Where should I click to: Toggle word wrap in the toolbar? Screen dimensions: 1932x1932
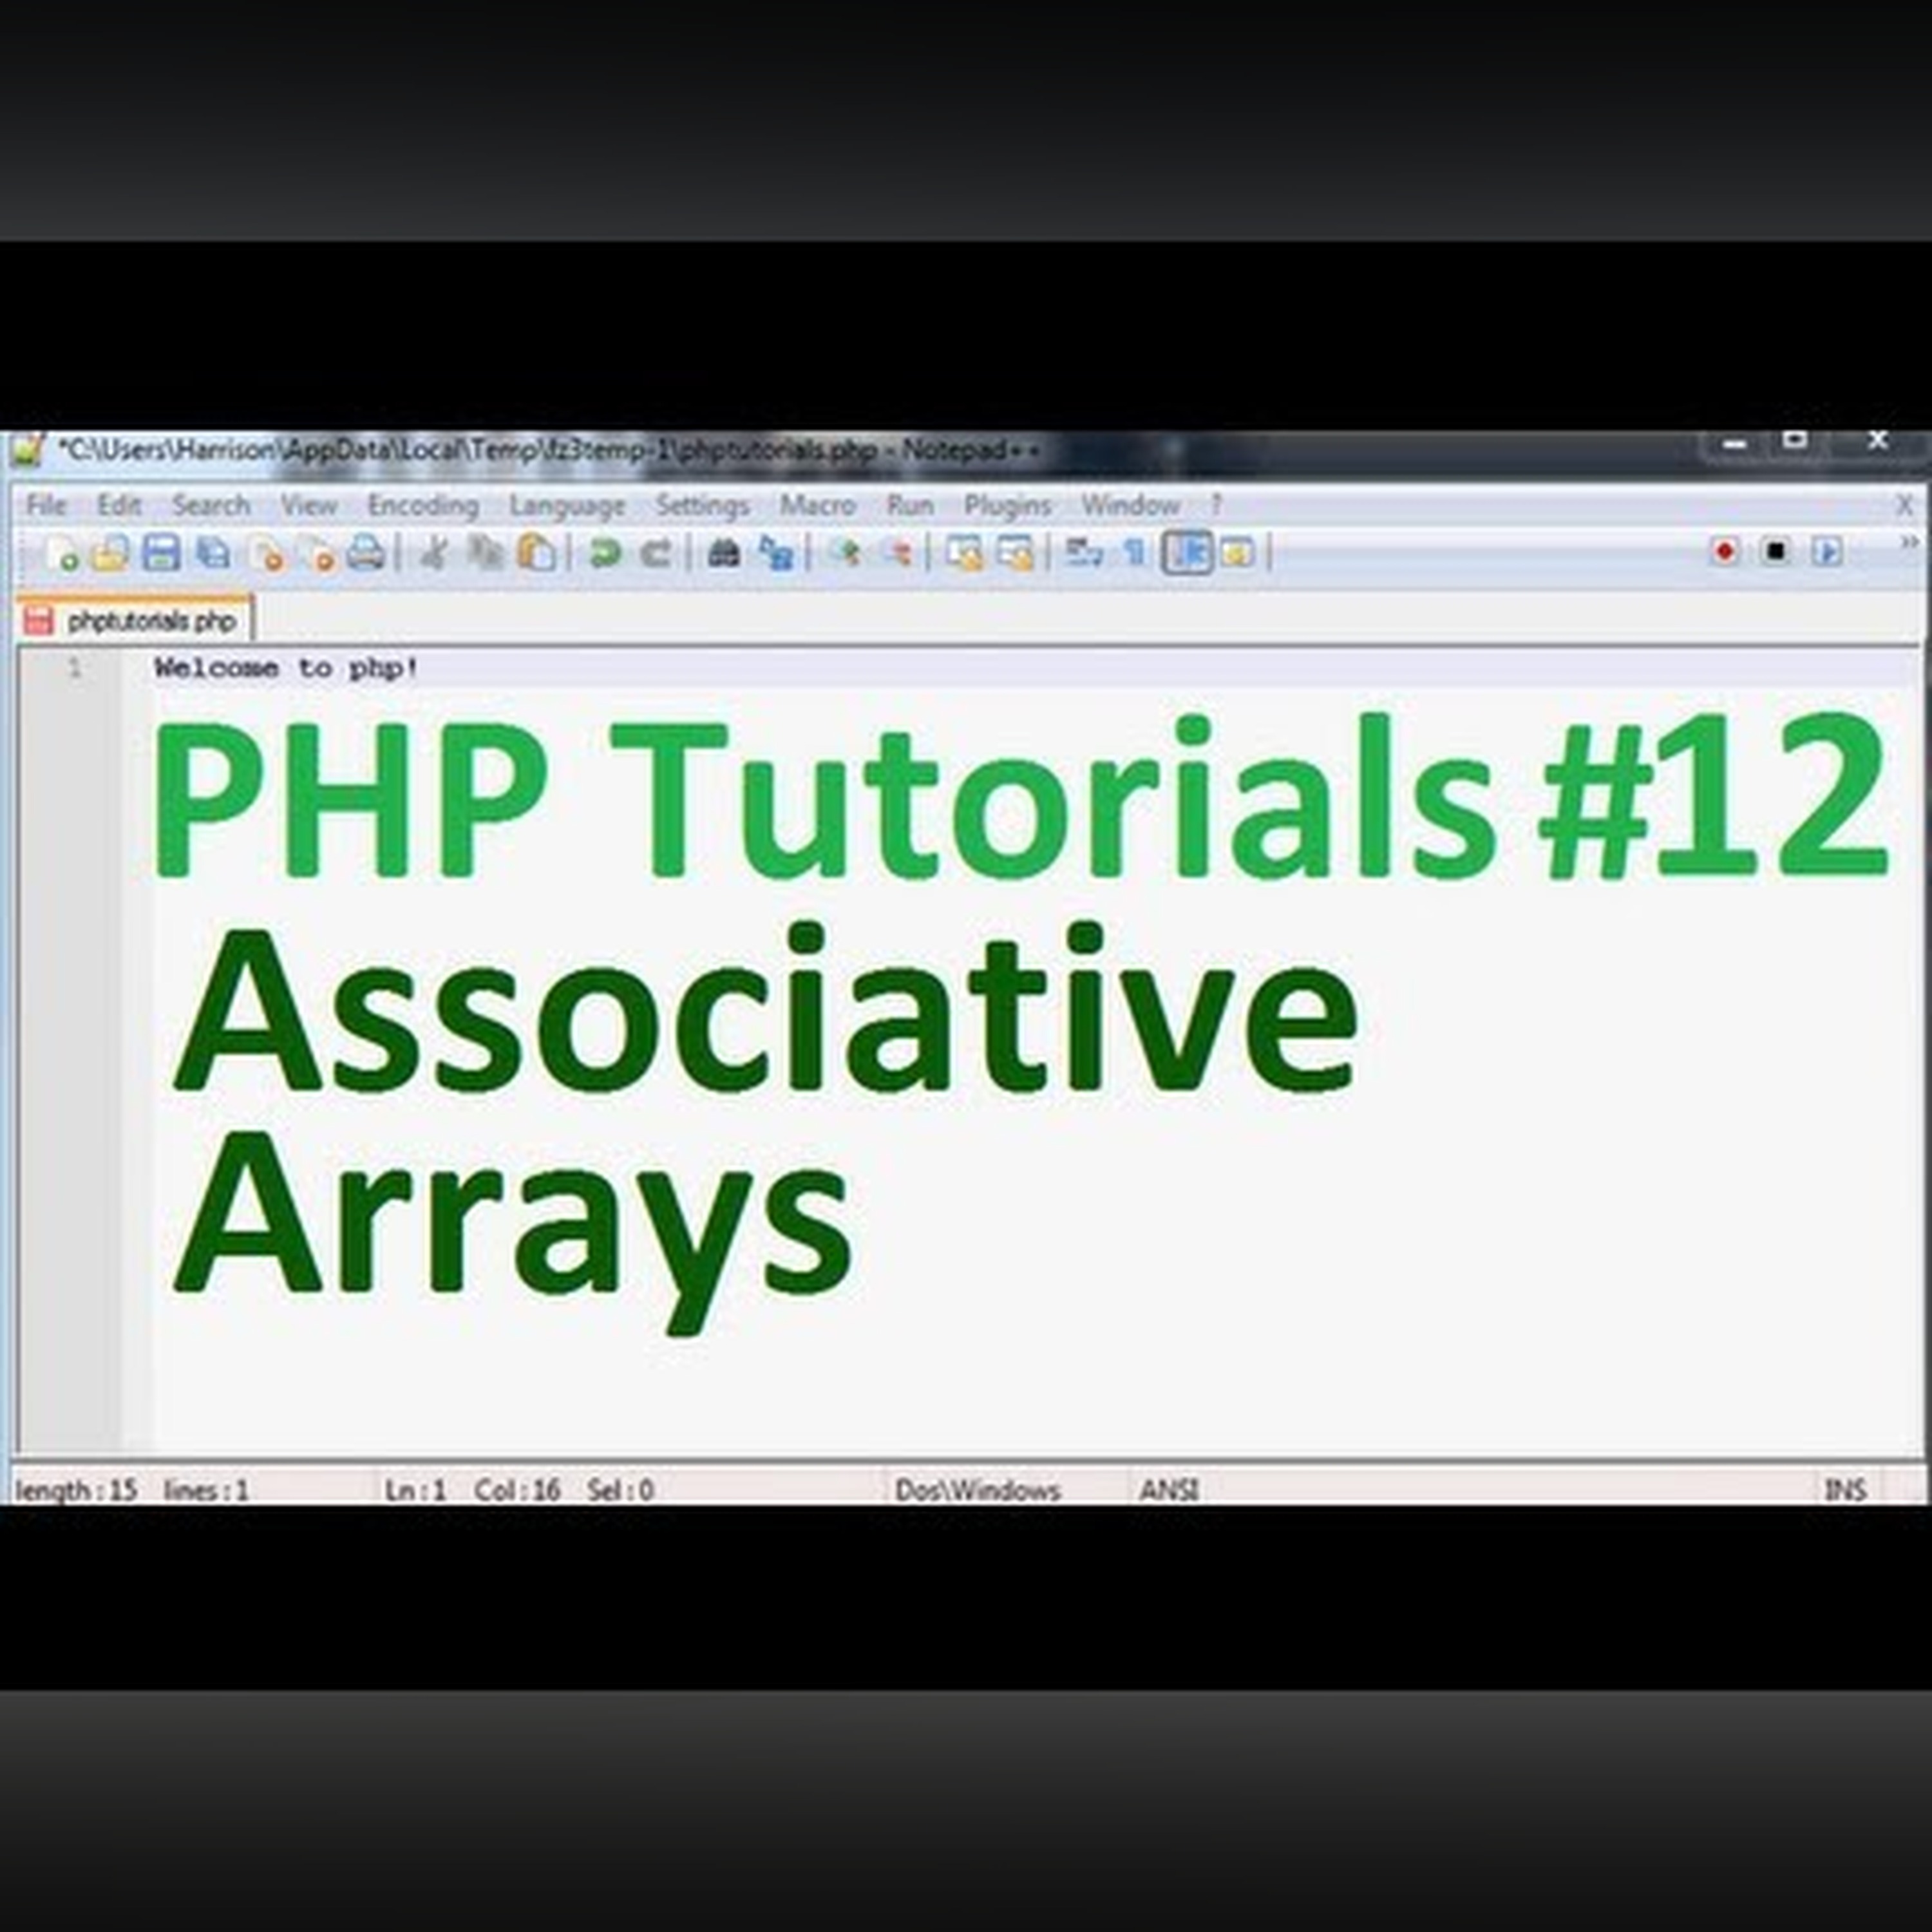point(1083,553)
